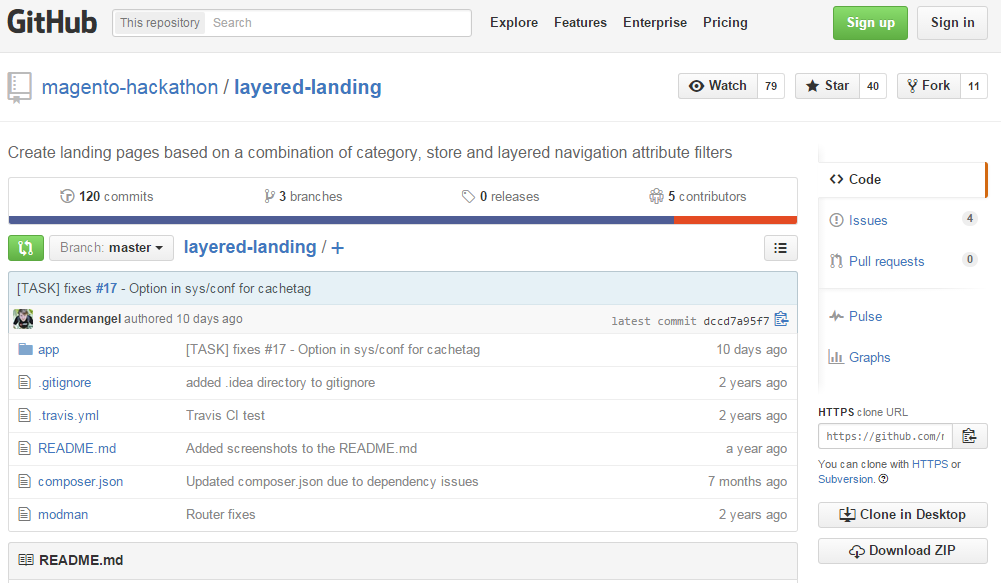Image resolution: width=1001 pixels, height=583 pixels.
Task: Open the app folder
Action: tap(48, 350)
